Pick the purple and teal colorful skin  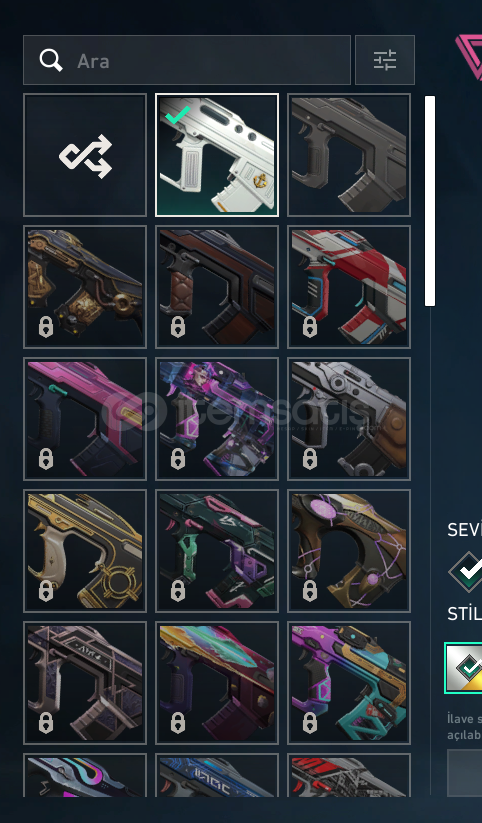(x=349, y=683)
